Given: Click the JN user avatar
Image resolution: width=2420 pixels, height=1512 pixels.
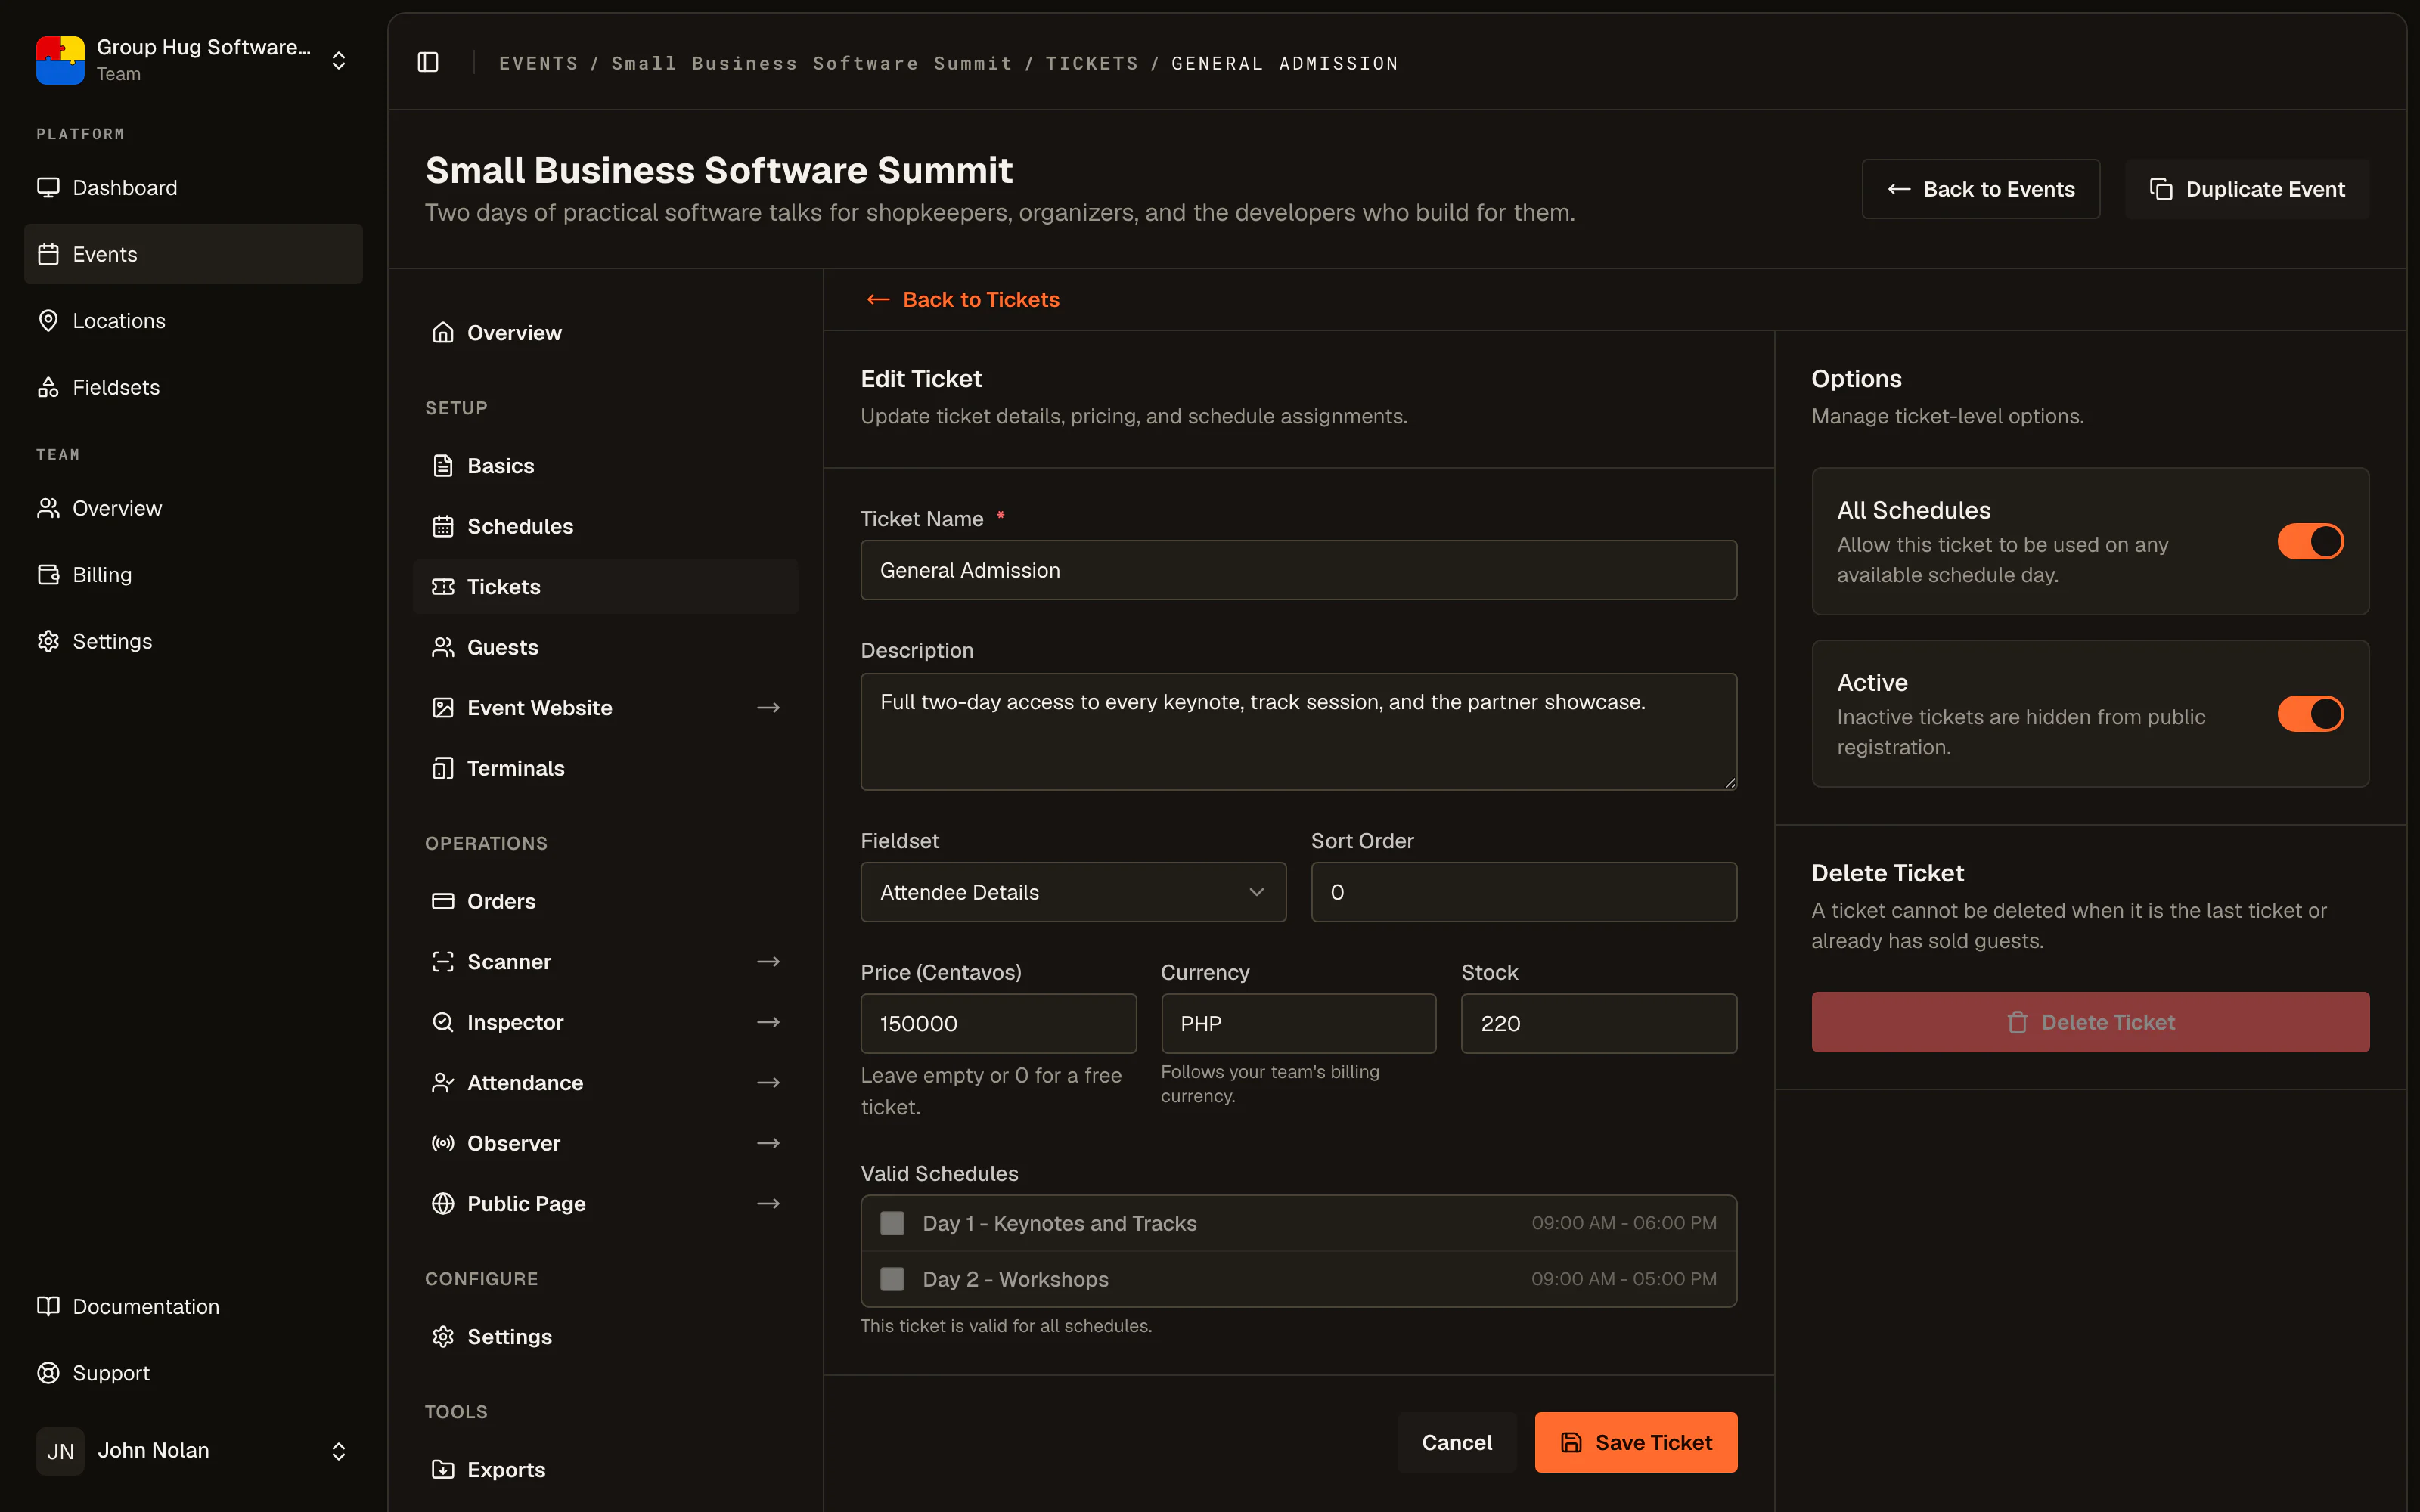Looking at the screenshot, I should (60, 1451).
